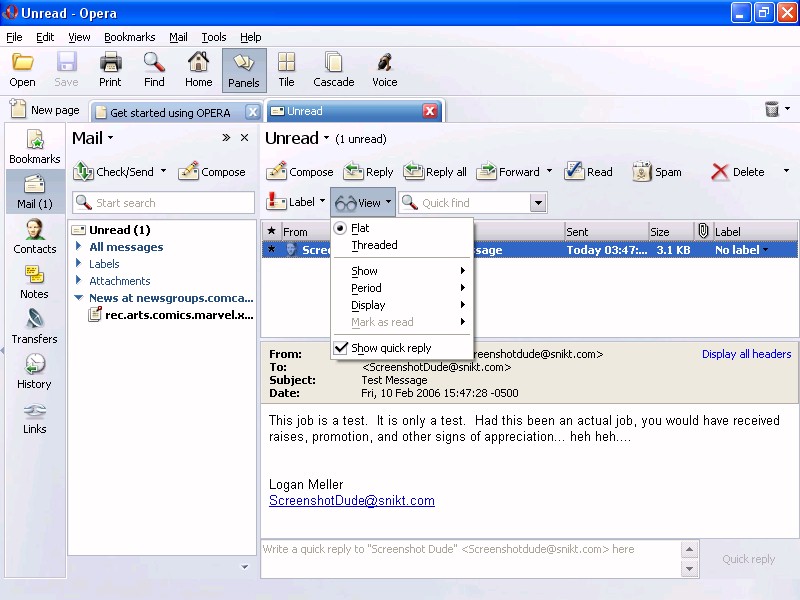Click the Print toolbar icon
This screenshot has width=800, height=600.
tap(110, 70)
